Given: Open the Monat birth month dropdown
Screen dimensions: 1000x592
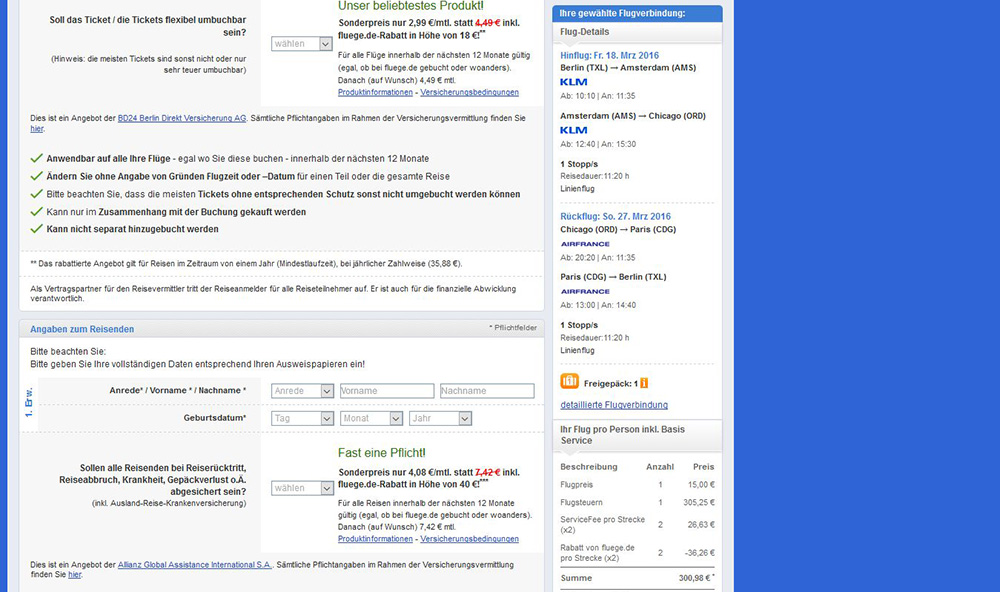Looking at the screenshot, I should click(371, 418).
